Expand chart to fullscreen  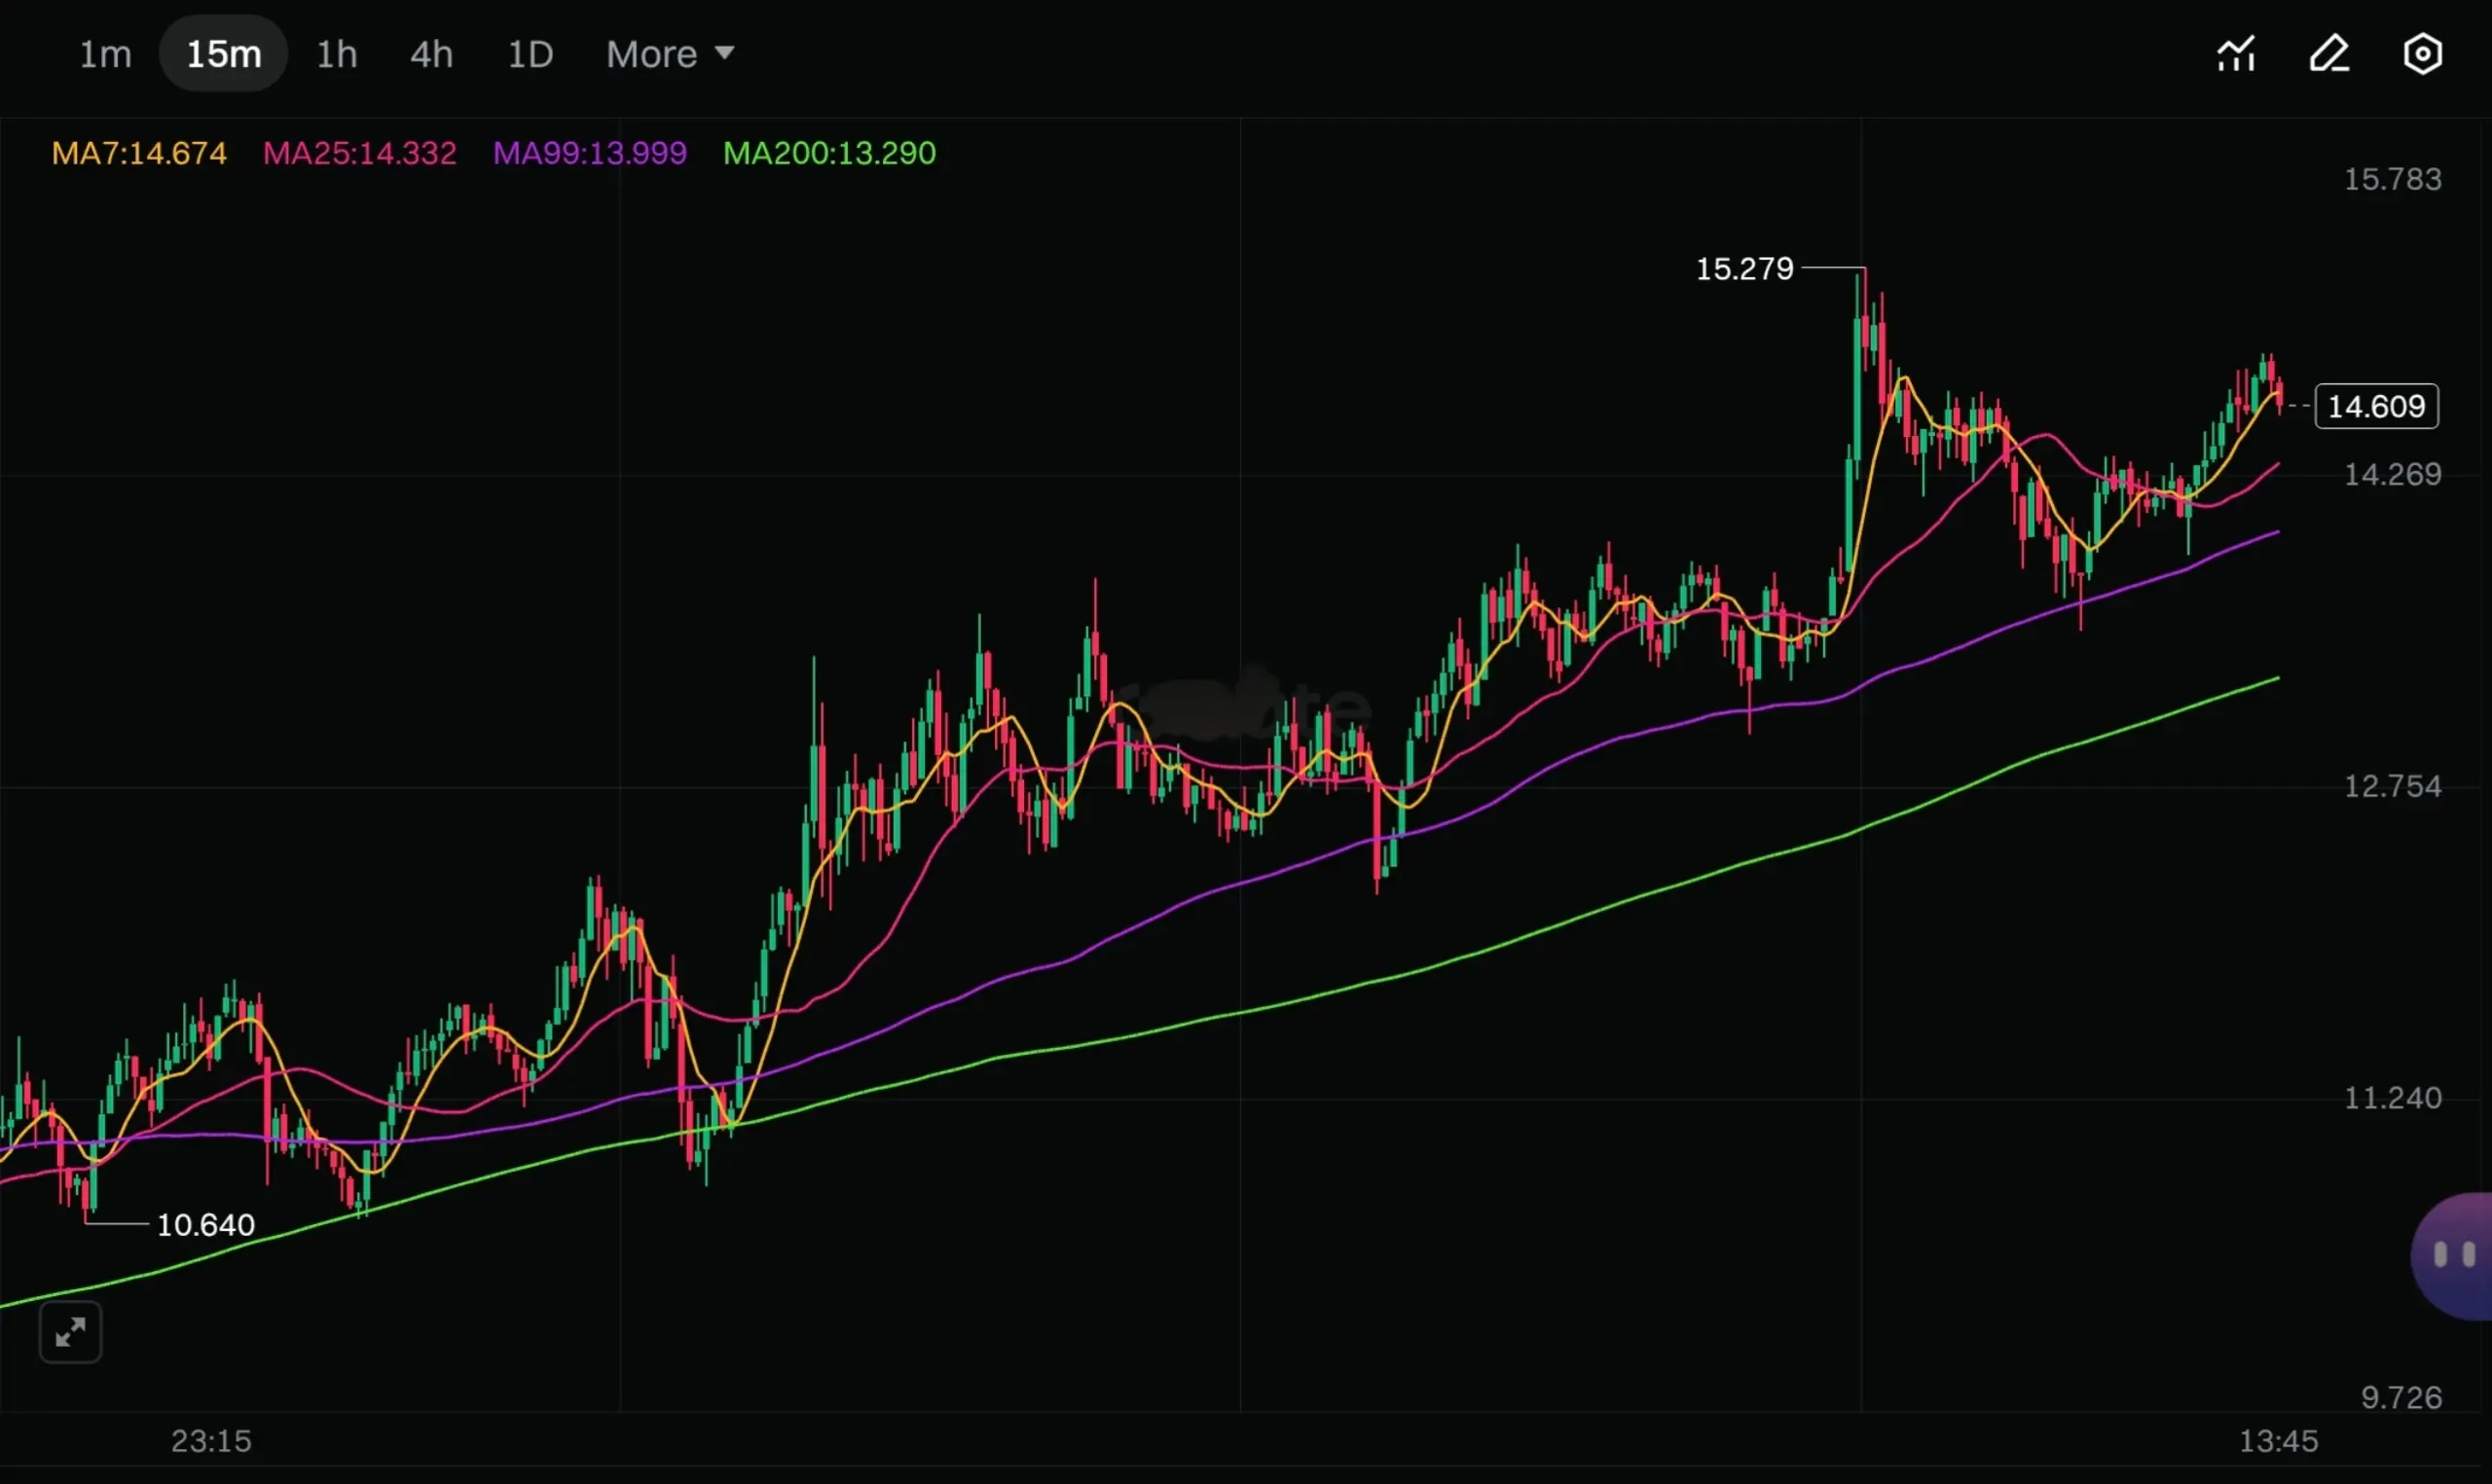pos(70,1332)
